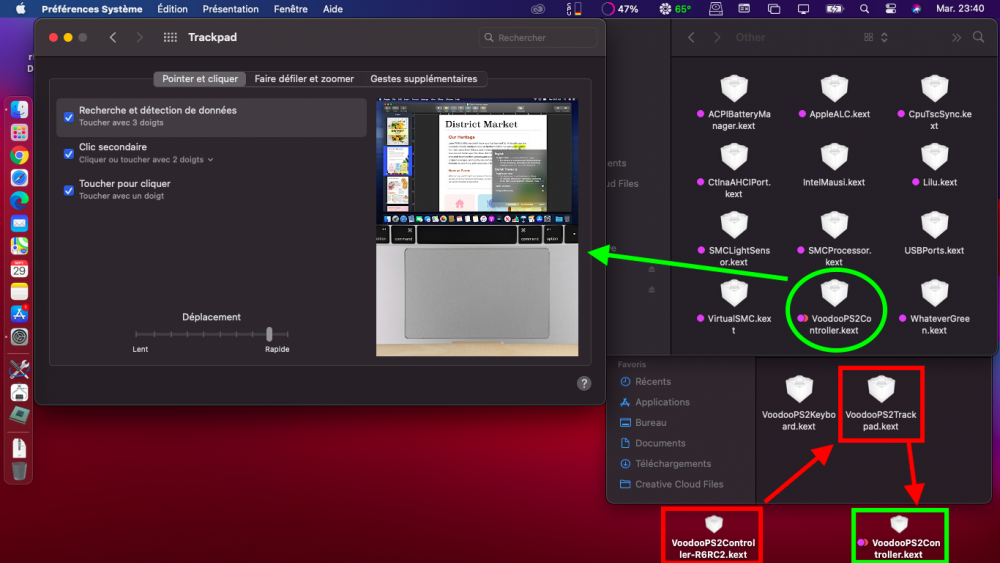Change view mode in Other Finder window
The width and height of the screenshot is (1000, 563).
[869, 38]
